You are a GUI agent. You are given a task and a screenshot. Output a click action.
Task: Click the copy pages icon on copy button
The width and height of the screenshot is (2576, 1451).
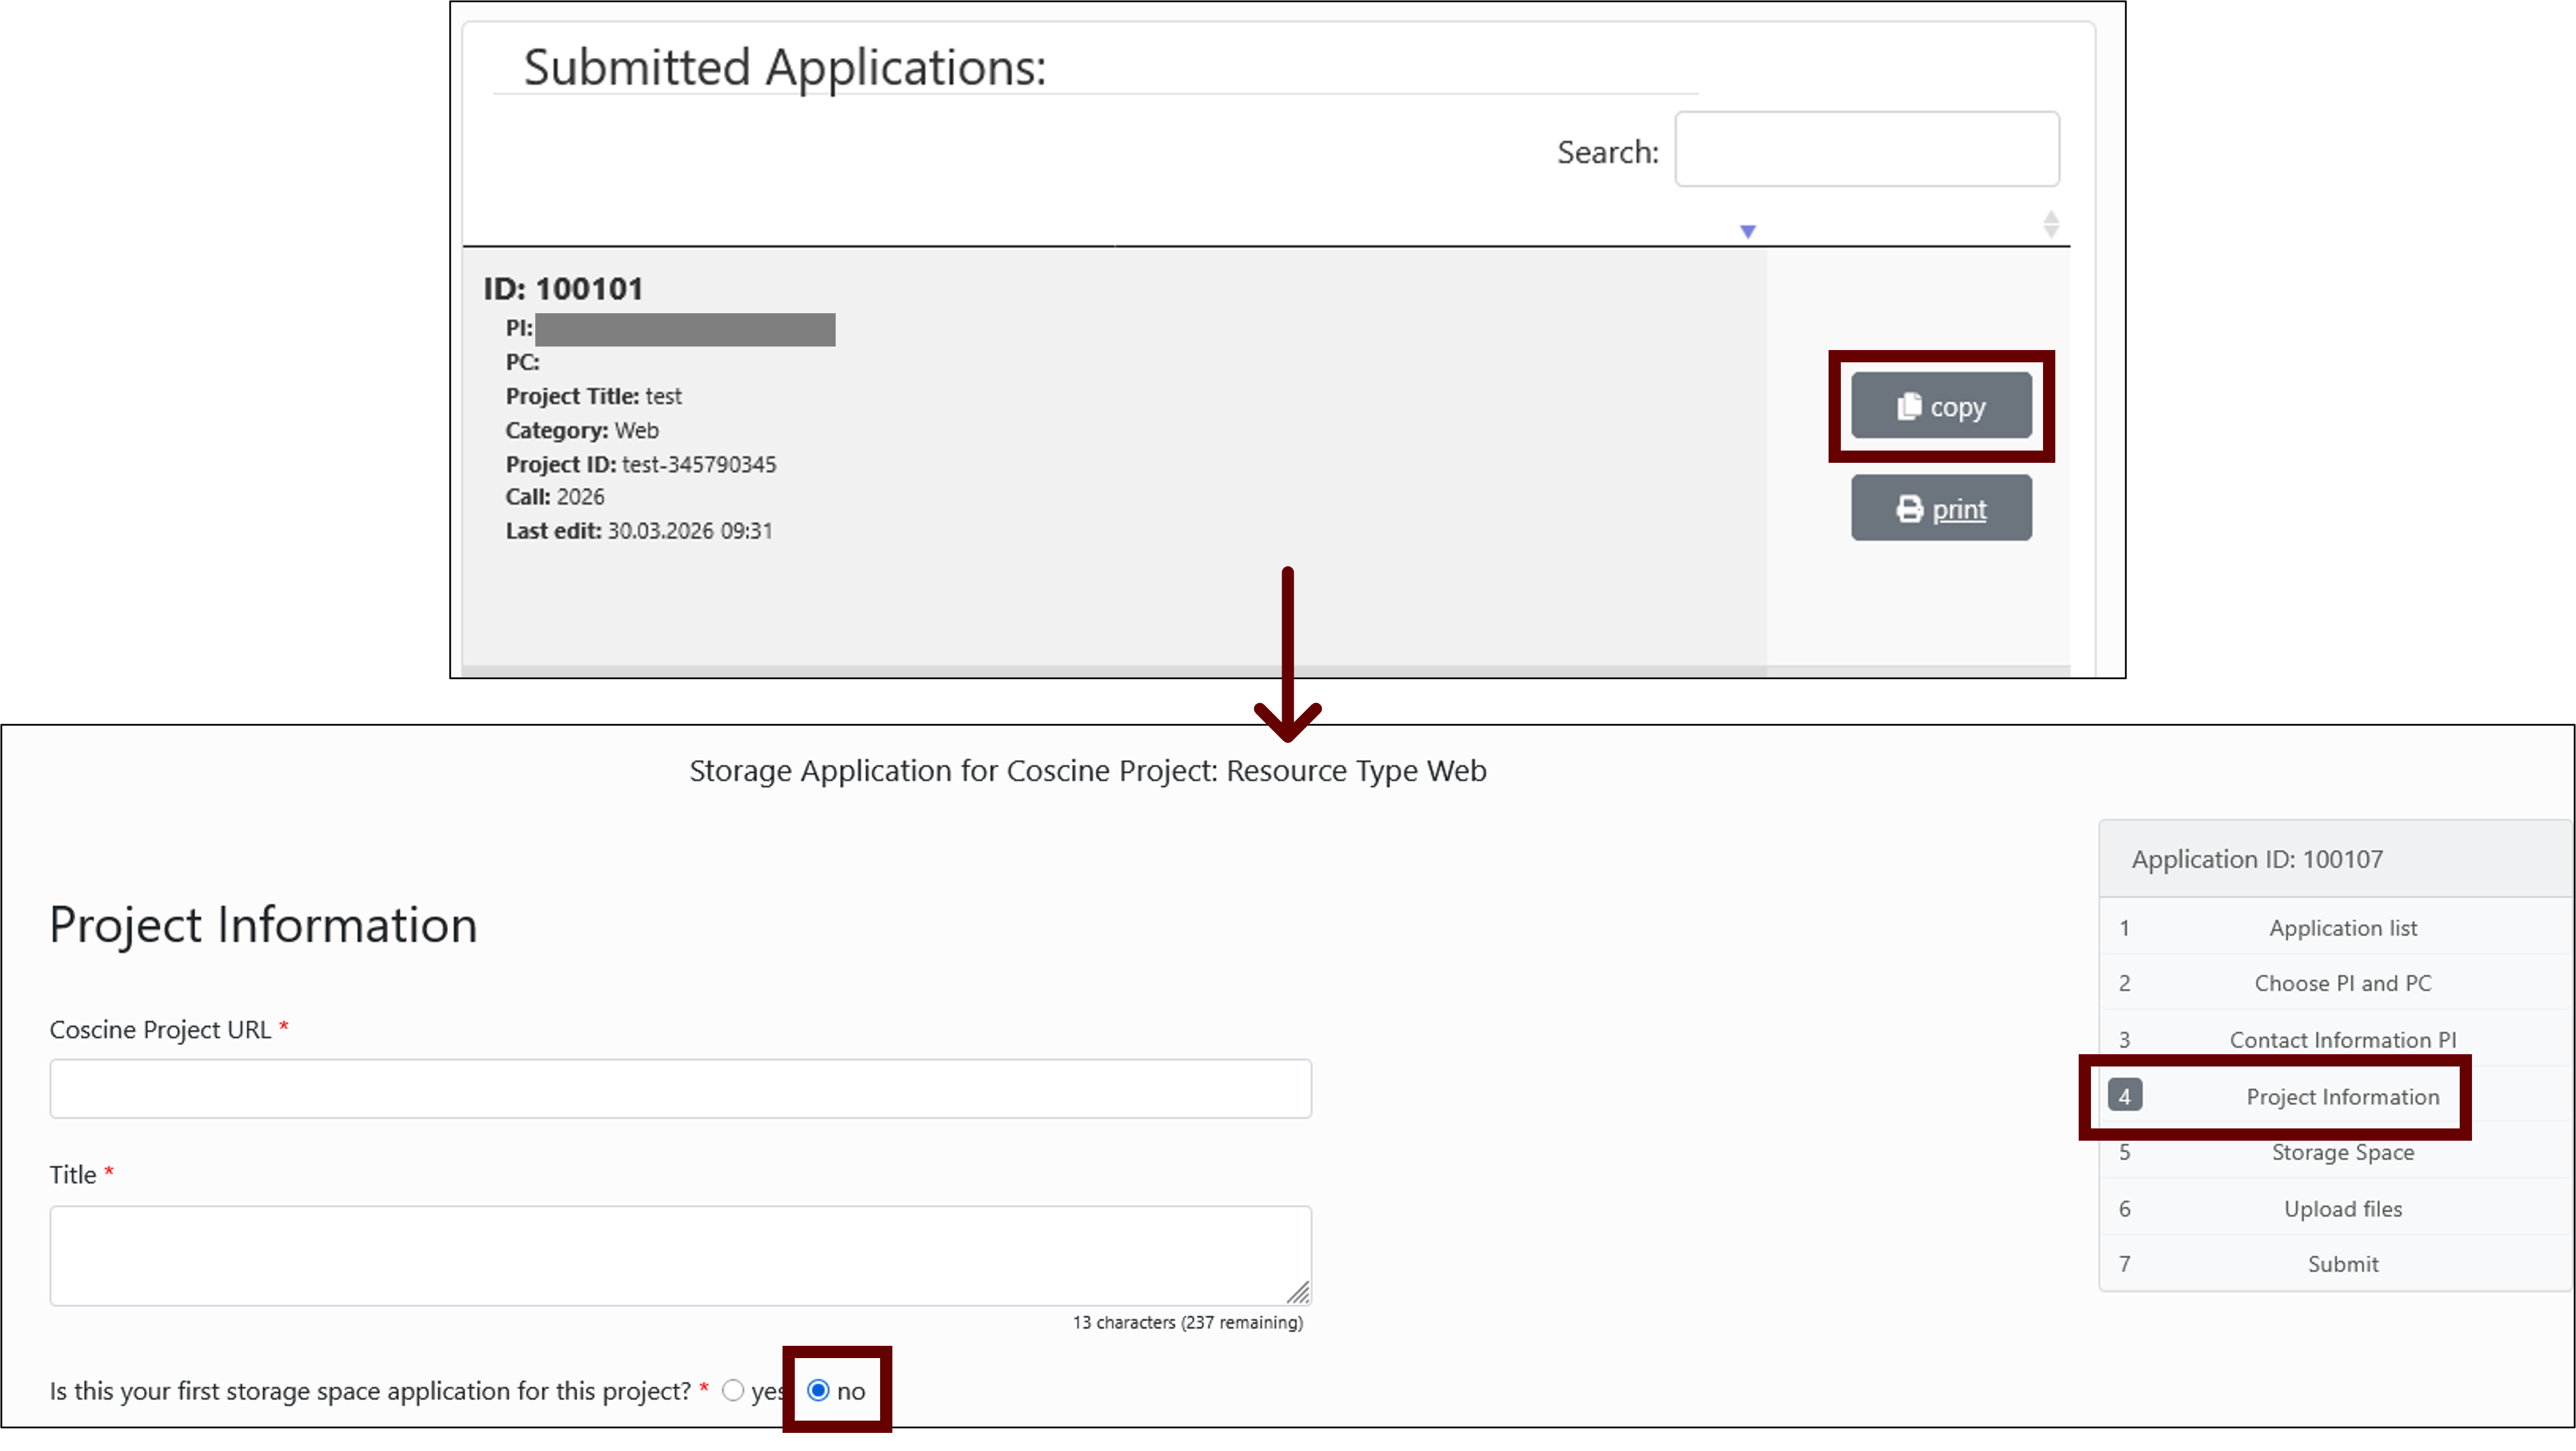[x=1909, y=406]
